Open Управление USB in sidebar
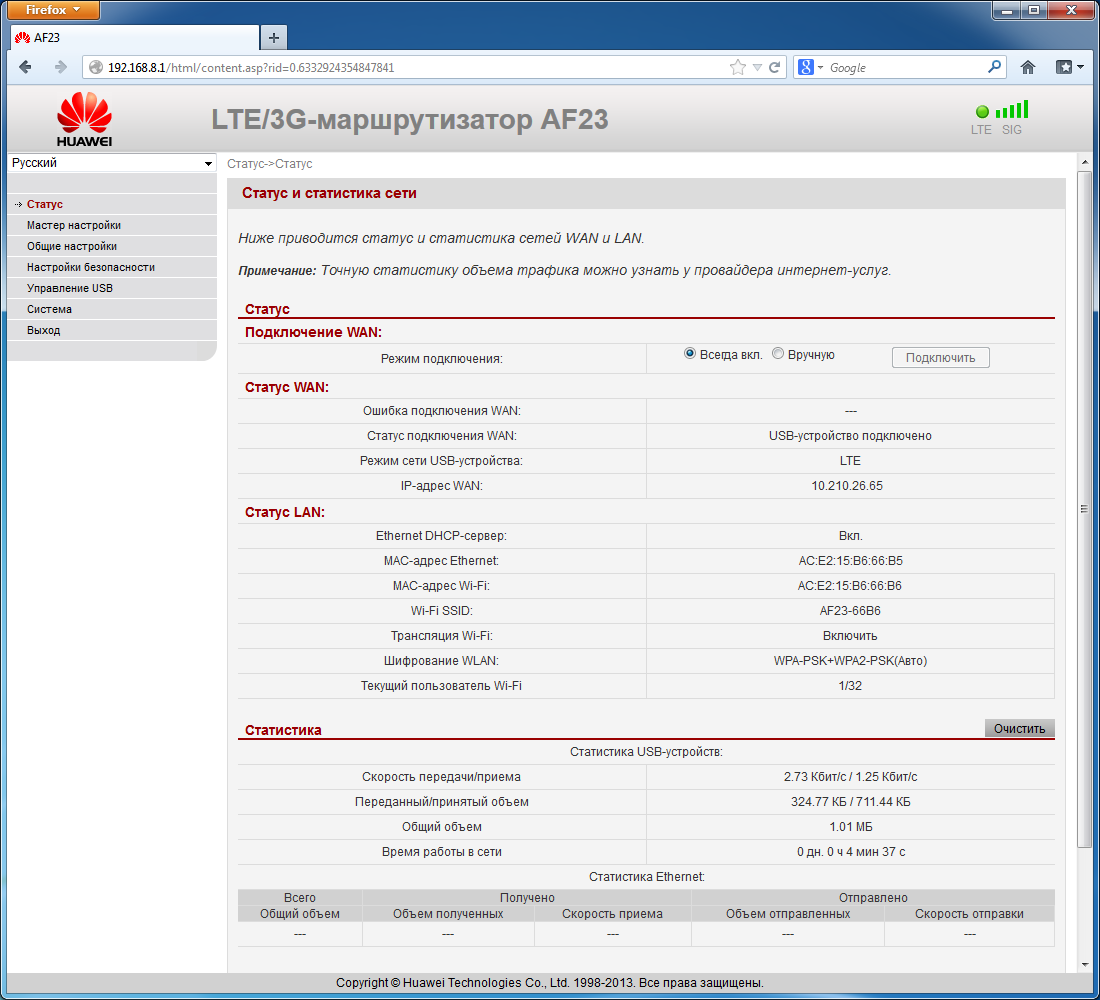This screenshot has height=1000, width=1100. pyautogui.click(x=69, y=288)
